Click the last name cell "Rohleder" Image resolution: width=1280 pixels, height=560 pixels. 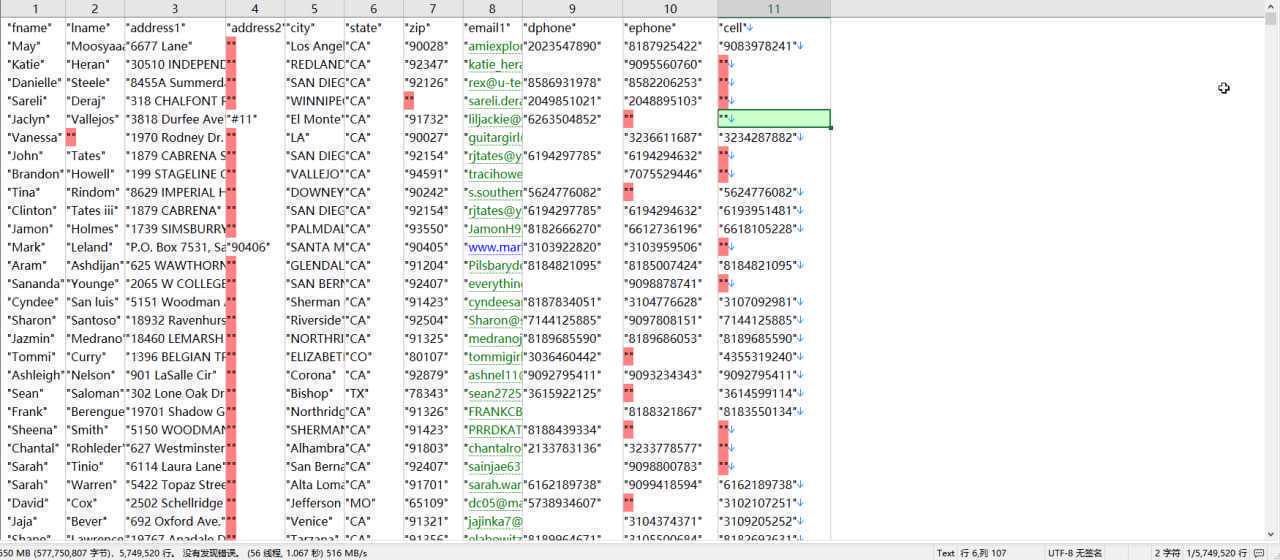click(95, 448)
